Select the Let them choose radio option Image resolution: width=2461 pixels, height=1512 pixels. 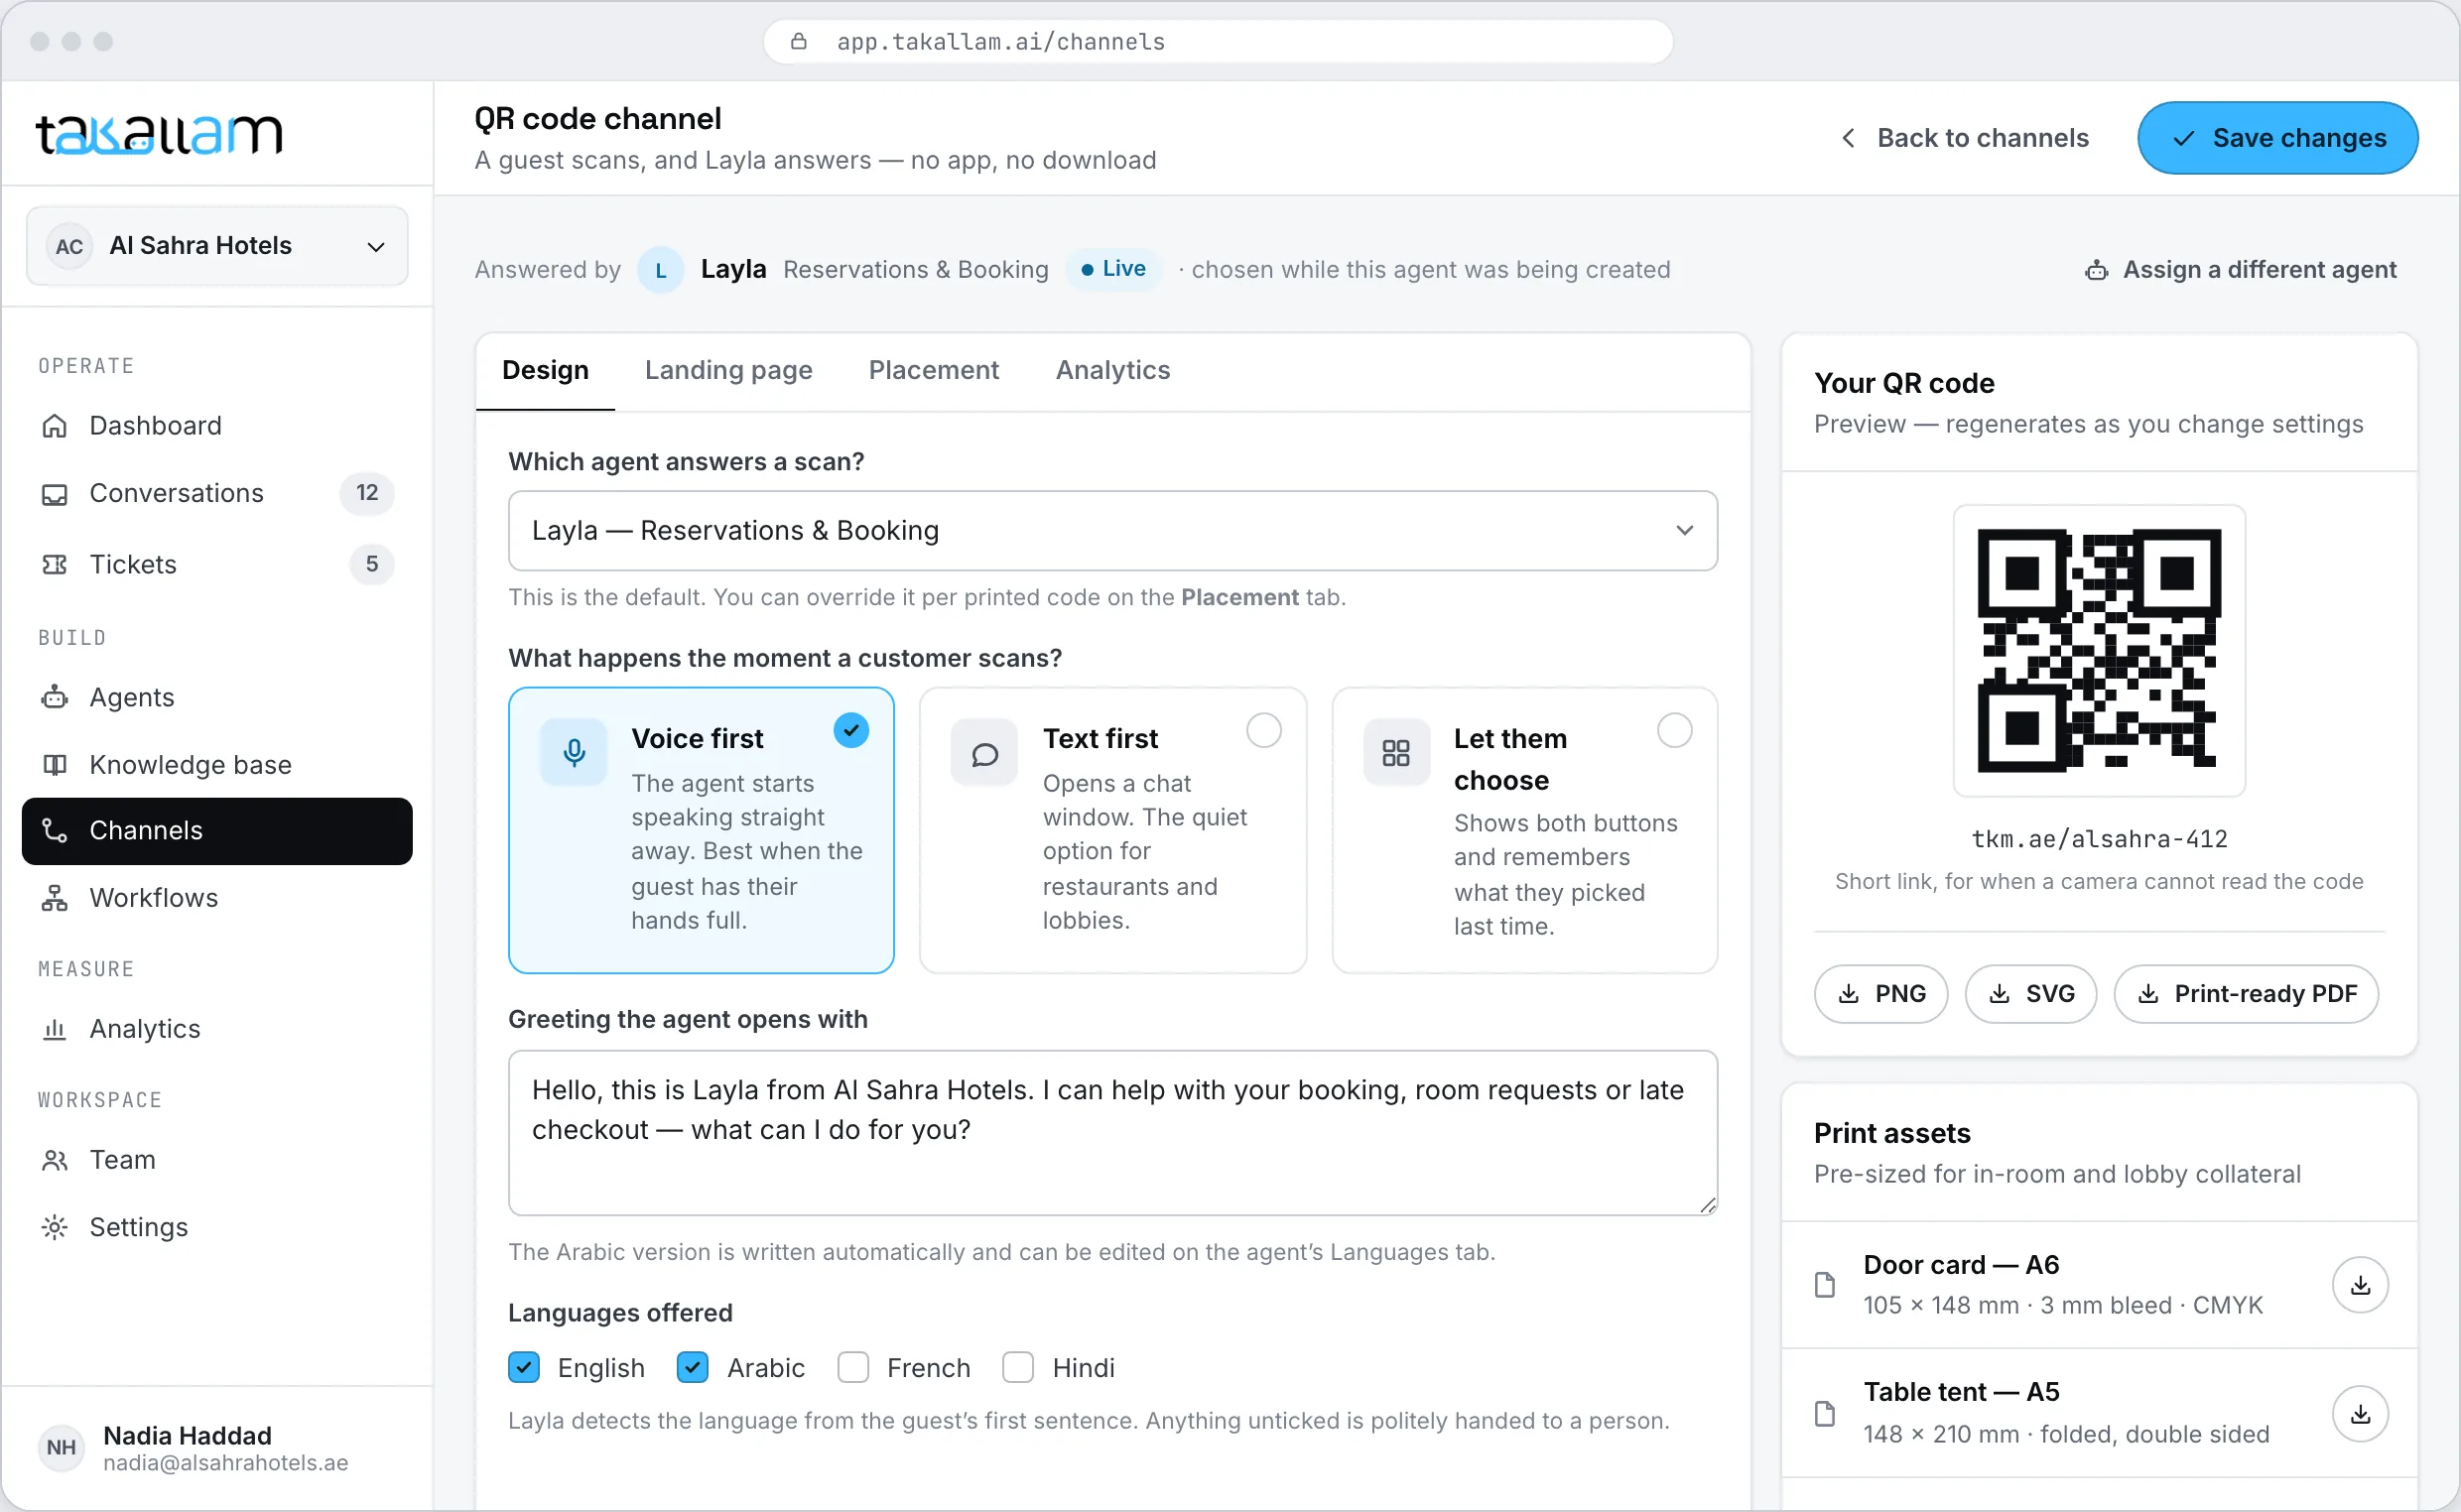(x=1674, y=730)
